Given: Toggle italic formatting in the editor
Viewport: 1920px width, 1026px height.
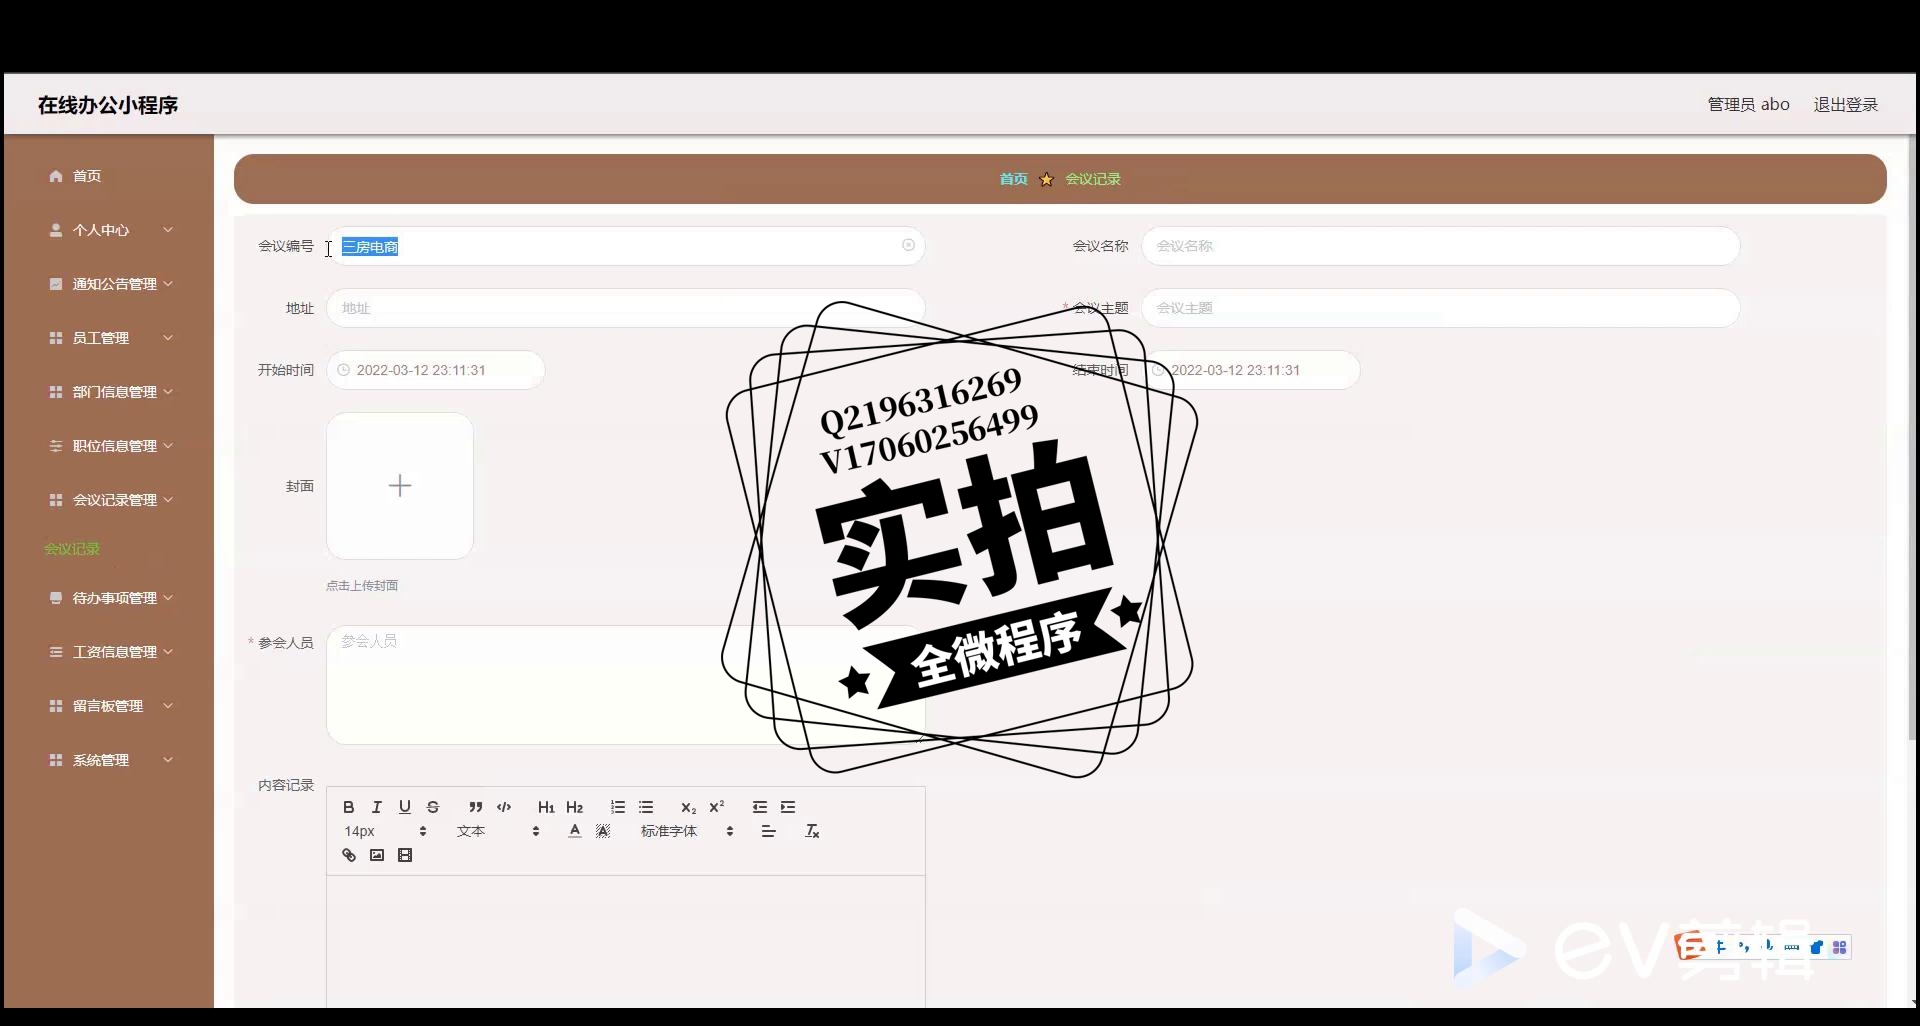Looking at the screenshot, I should (x=376, y=807).
